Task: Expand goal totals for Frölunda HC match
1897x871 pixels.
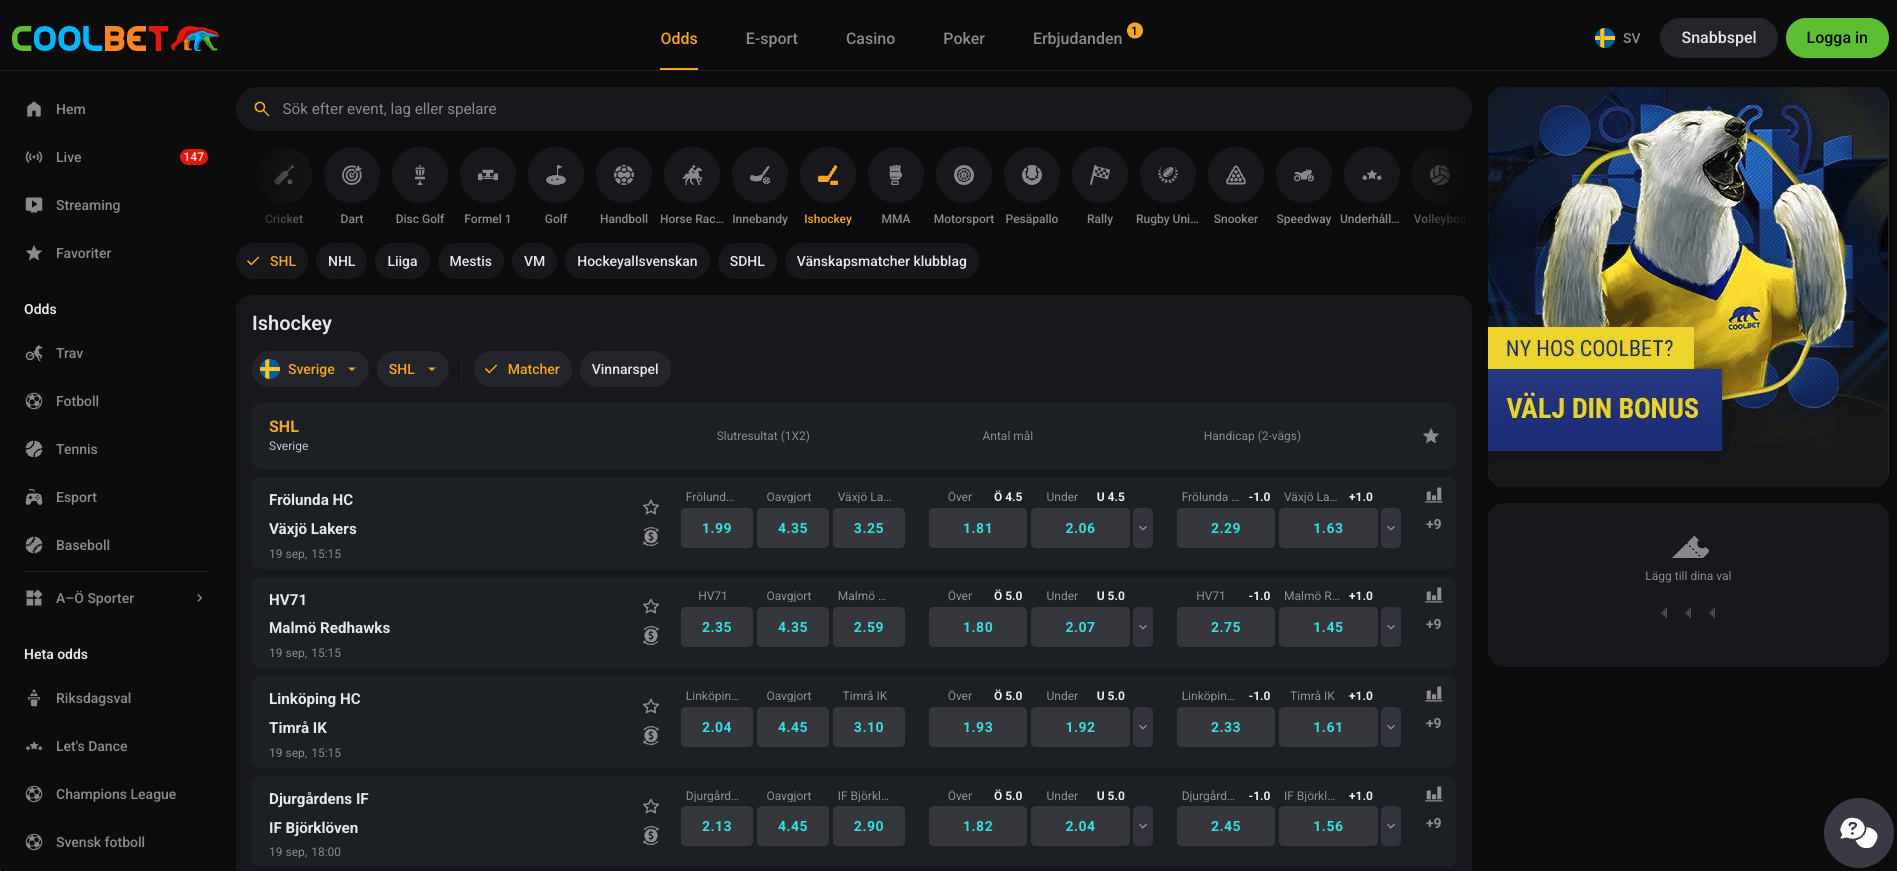Action: coord(1143,528)
